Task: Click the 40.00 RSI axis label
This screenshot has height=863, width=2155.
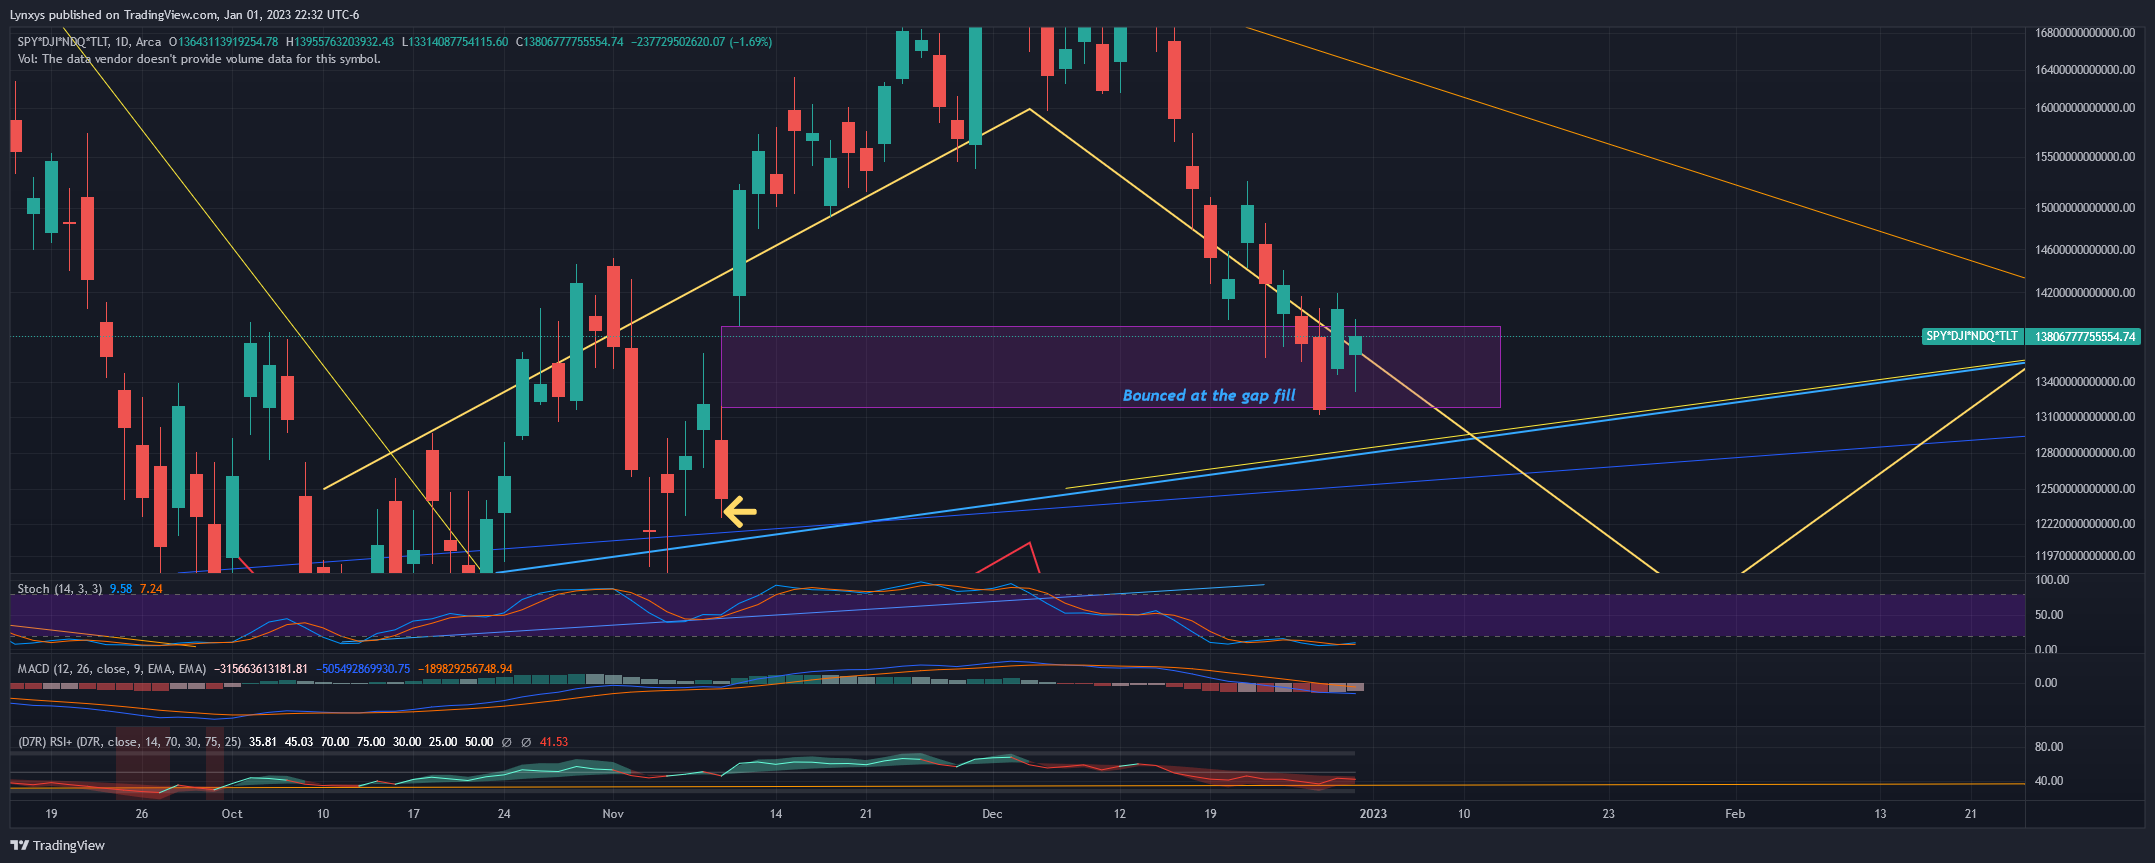Action: coord(2049,781)
